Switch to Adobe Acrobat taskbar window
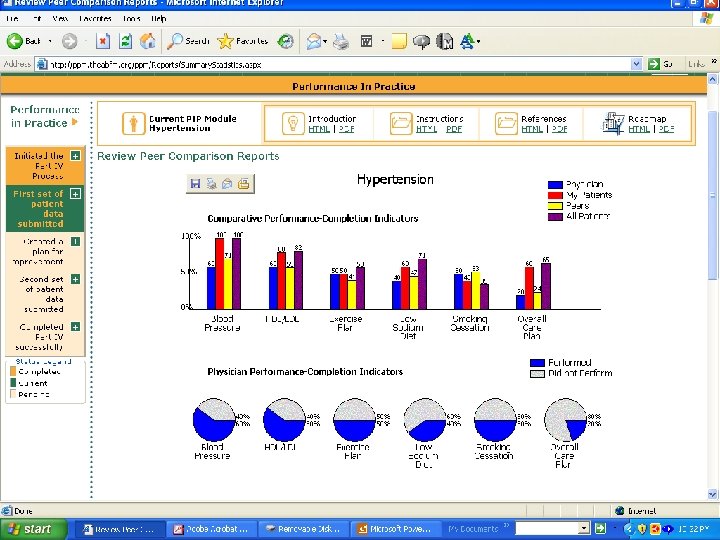The height and width of the screenshot is (540, 720). 211,529
